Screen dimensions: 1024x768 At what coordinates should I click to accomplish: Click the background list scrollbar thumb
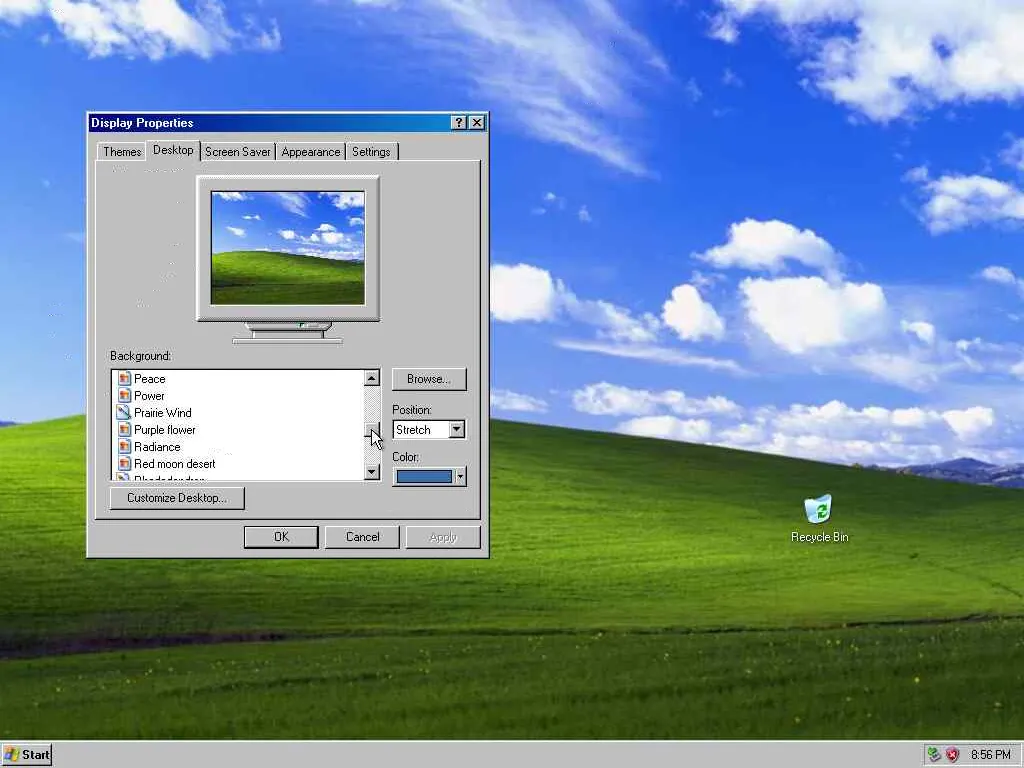372,428
